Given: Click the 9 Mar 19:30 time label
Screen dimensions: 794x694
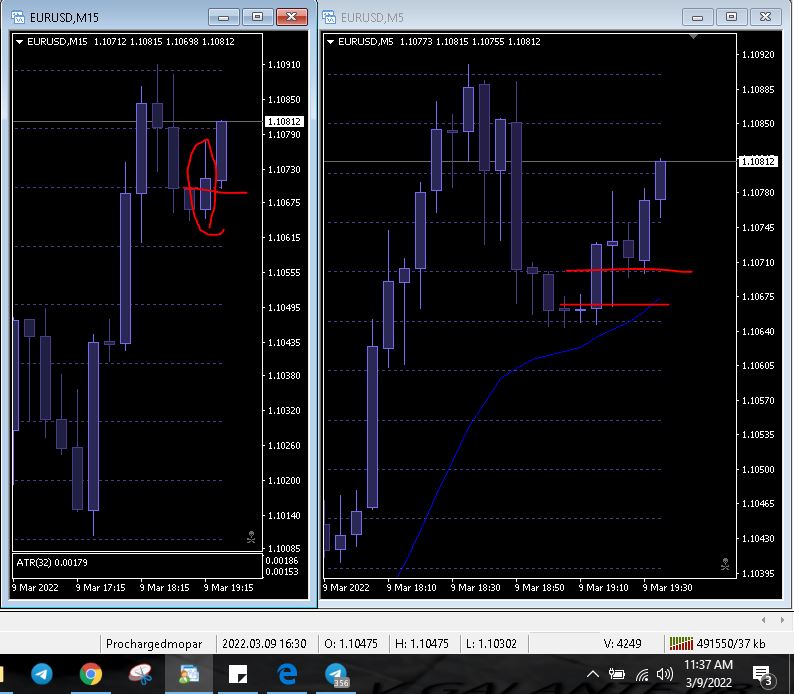Looking at the screenshot, I should 667,588.
